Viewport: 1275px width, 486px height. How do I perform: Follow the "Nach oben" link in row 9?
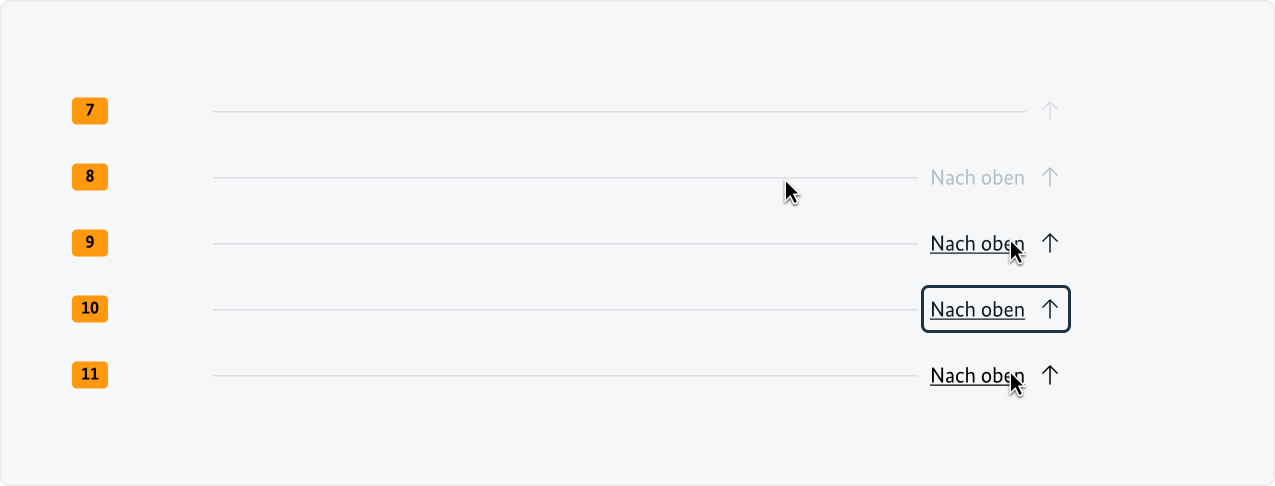[968, 244]
